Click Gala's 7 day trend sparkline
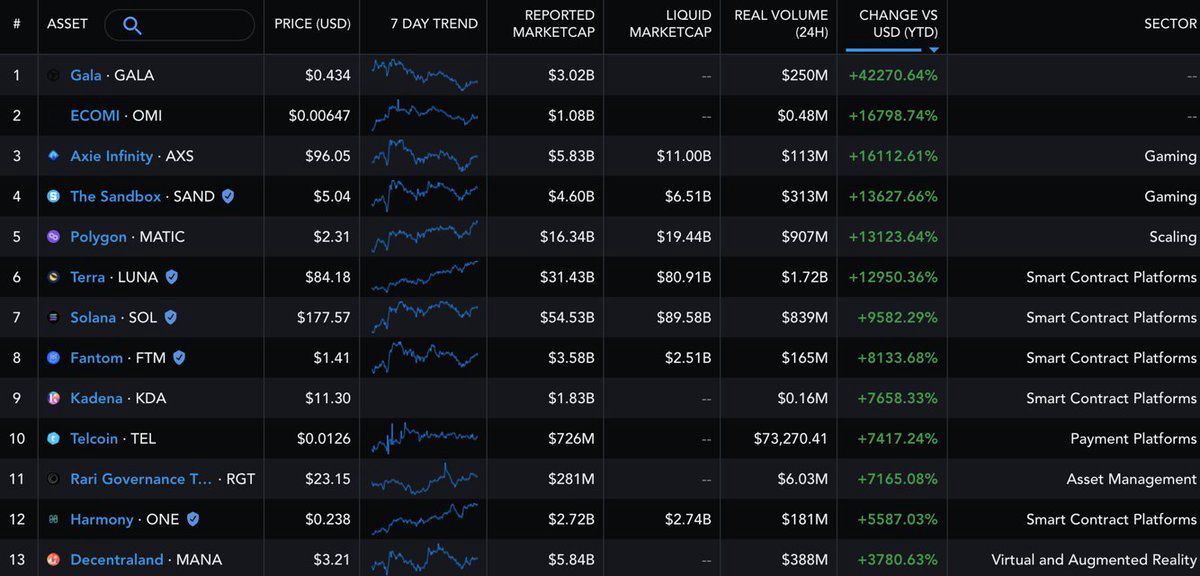The width and height of the screenshot is (1200, 576). pos(425,75)
